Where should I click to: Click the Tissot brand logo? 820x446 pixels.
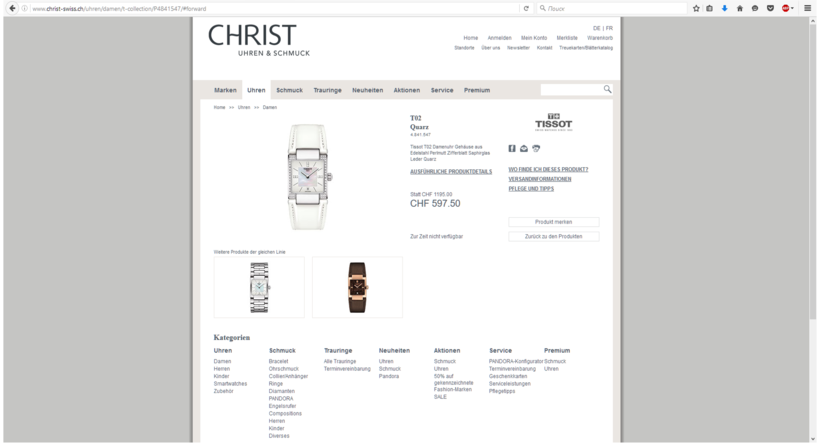coord(553,122)
